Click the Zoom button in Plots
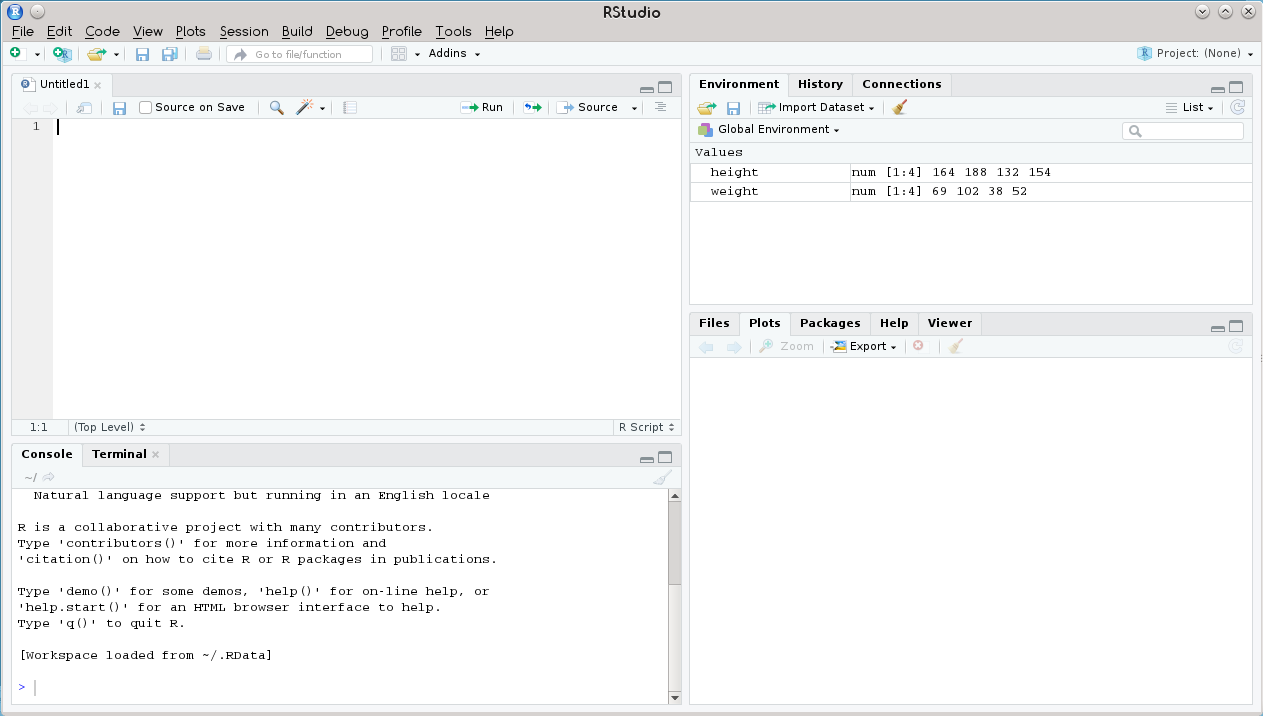Screen dimensions: 1263x716 coord(786,346)
